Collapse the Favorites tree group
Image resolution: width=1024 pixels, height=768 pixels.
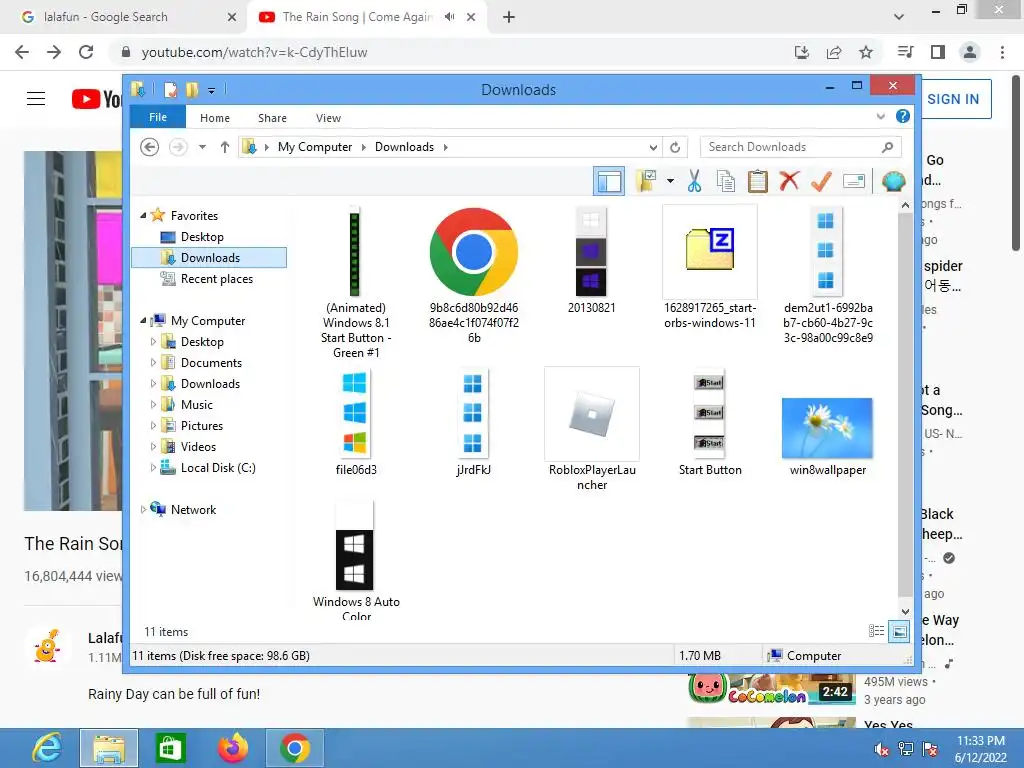(x=143, y=216)
